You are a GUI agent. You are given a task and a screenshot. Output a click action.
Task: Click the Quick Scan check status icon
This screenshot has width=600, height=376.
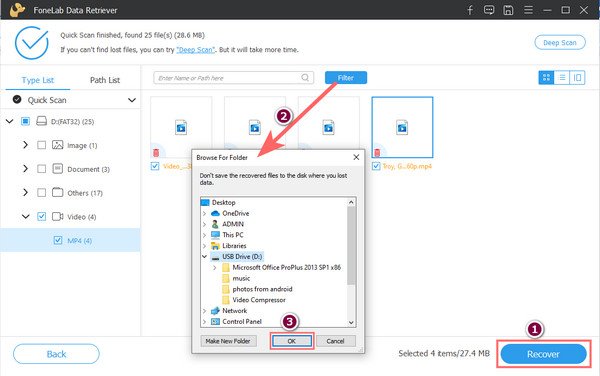pos(17,99)
